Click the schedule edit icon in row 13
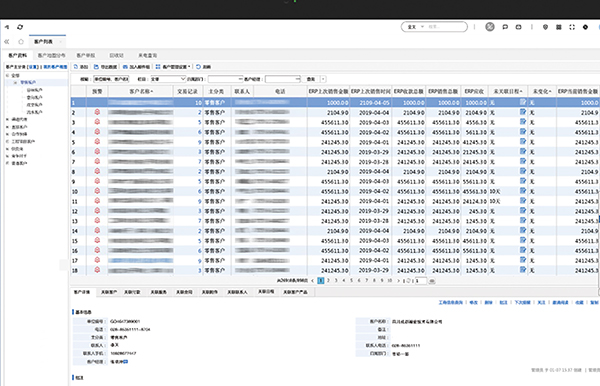The height and width of the screenshot is (386, 600). pos(523,220)
